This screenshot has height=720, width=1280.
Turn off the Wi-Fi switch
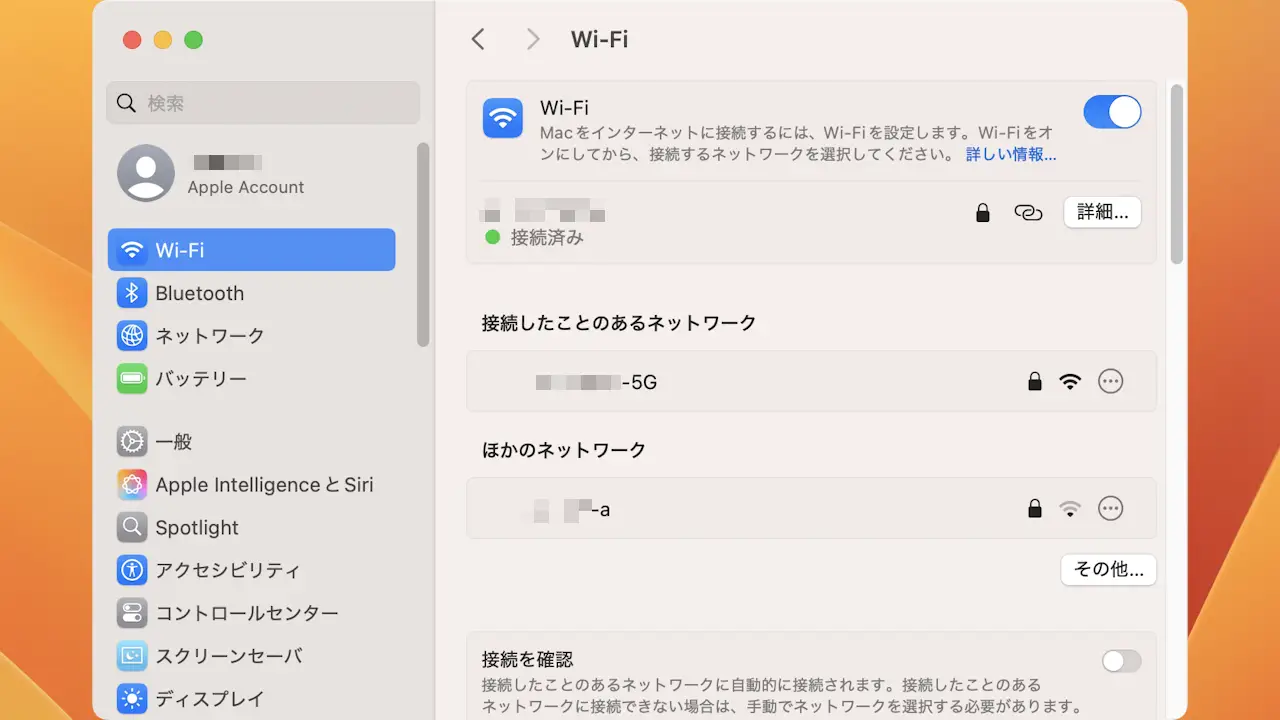coord(1112,112)
